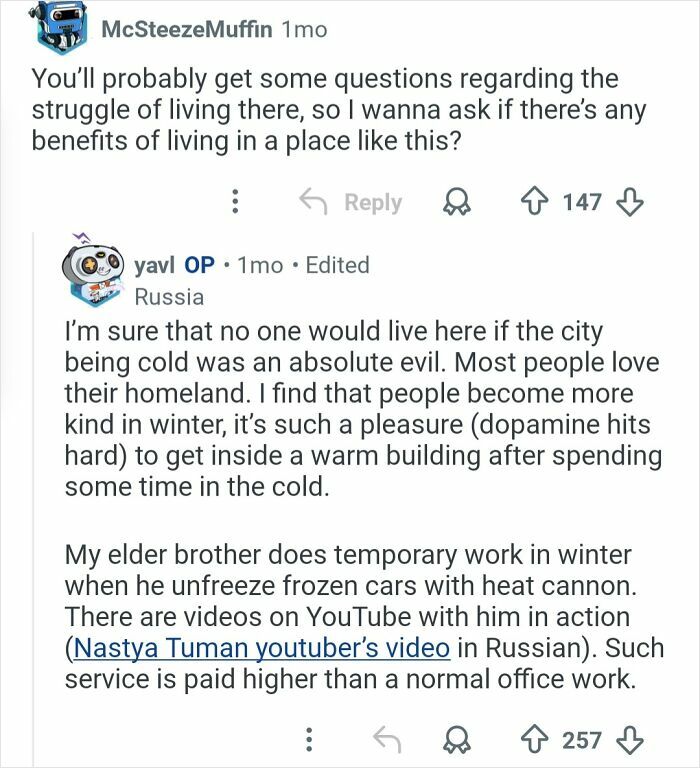Screen dimensions: 700x768
Task: Click the Russia user flair
Action: tap(169, 297)
